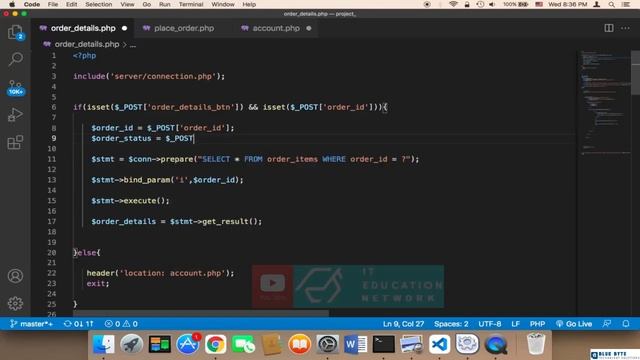Open the clock Wed 8:36 PM
This screenshot has height=360, width=640.
pos(568,4)
